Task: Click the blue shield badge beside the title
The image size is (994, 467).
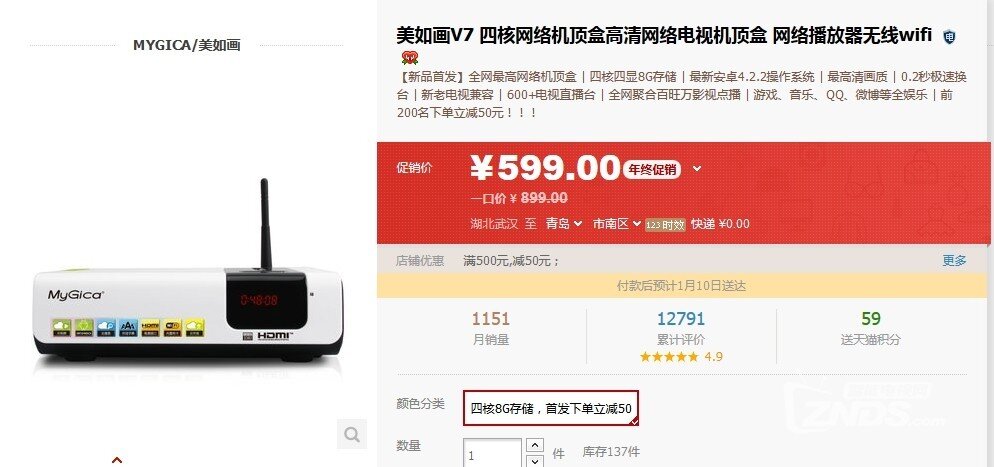Action: [949, 37]
